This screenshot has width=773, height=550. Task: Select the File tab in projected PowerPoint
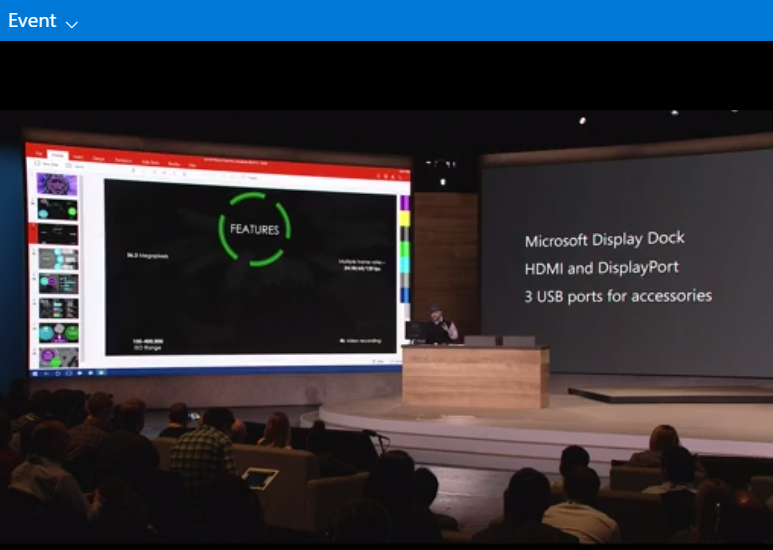pos(38,153)
